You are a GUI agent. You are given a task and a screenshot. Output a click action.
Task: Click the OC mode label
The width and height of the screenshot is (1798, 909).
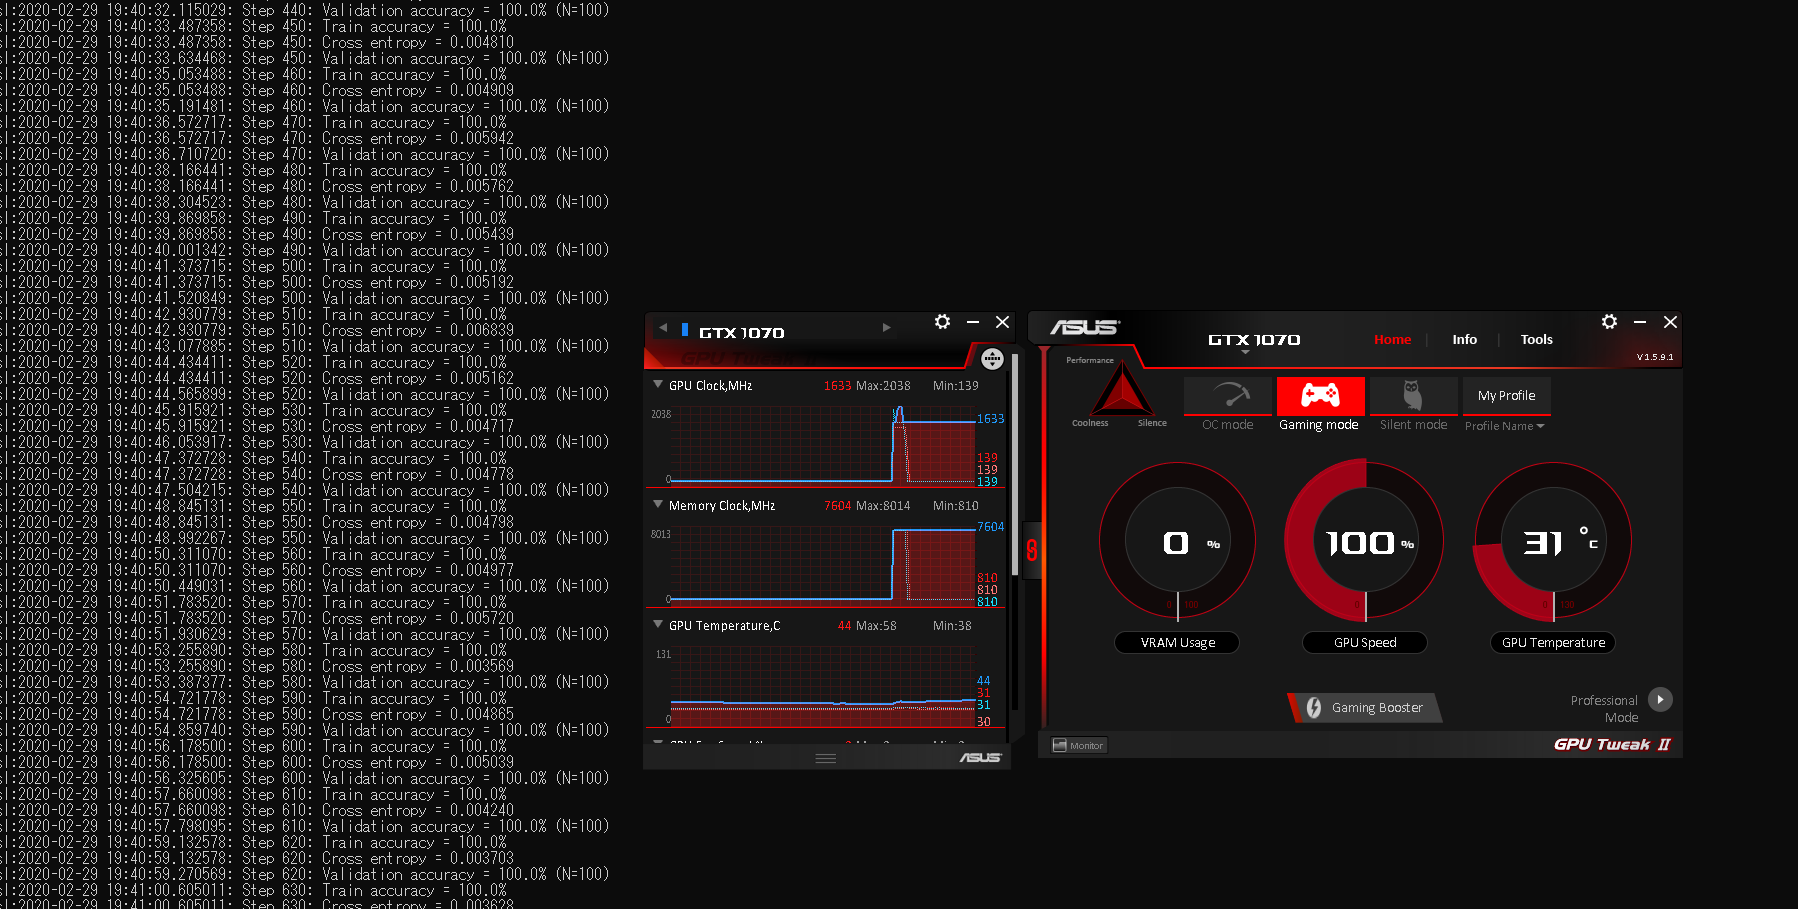tap(1228, 425)
